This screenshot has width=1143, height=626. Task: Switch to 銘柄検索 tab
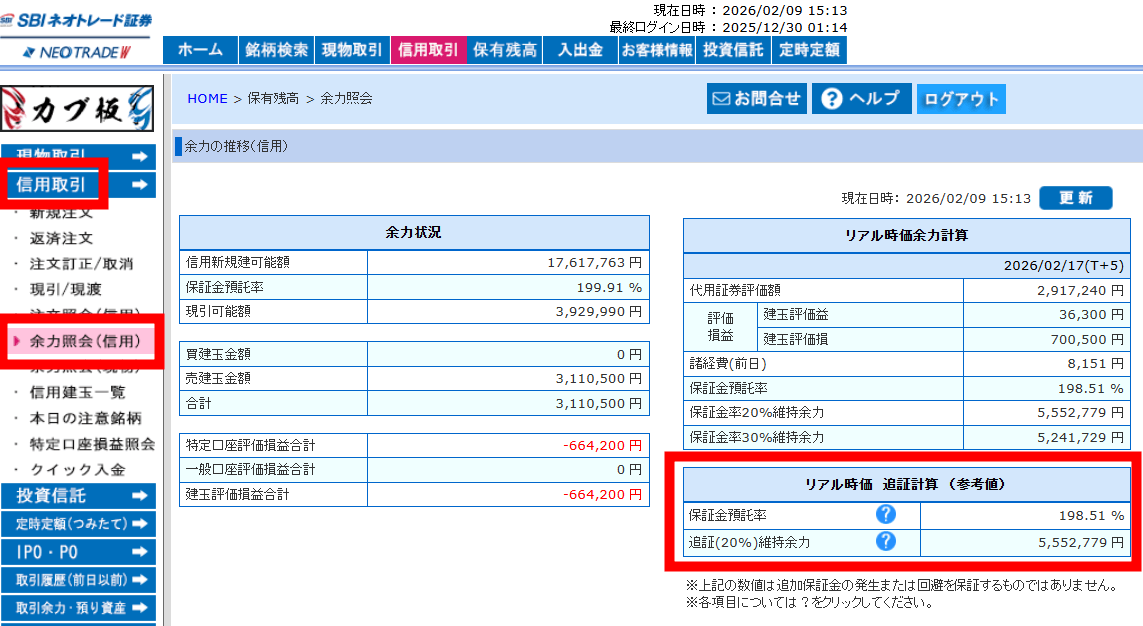tap(275, 50)
